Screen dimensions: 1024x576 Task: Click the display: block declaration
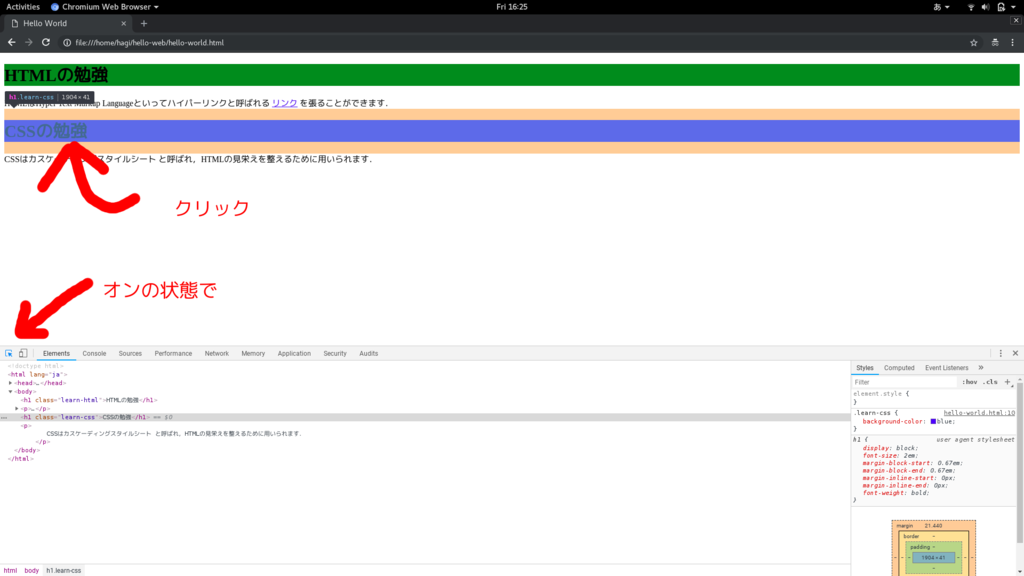click(889, 448)
